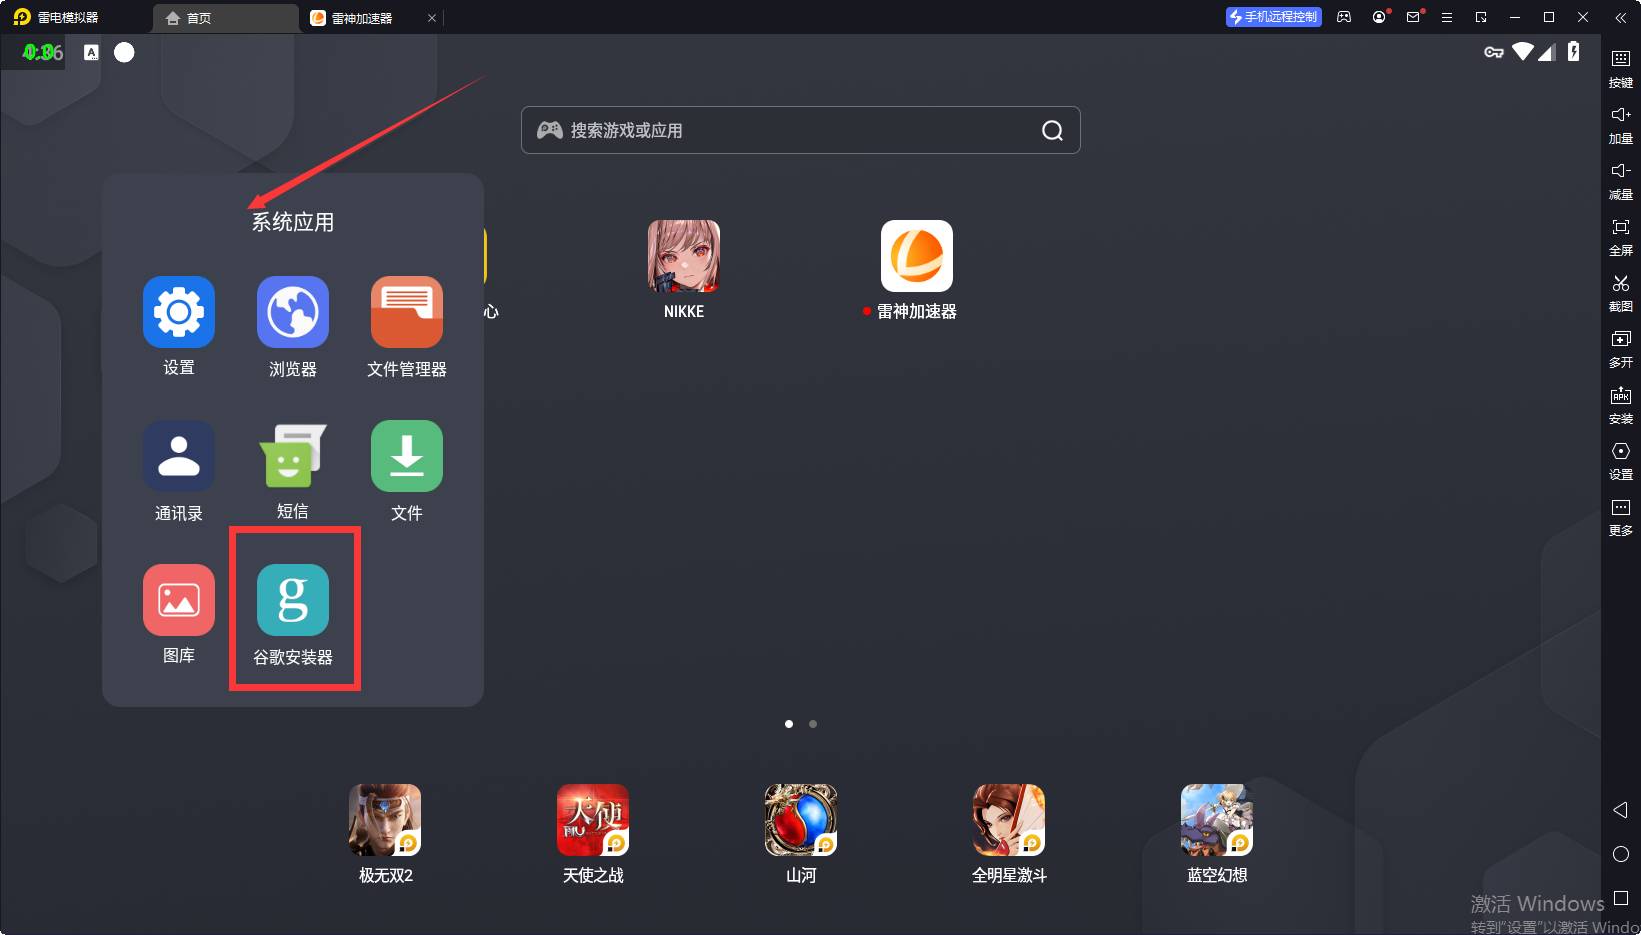This screenshot has height=935, width=1641.
Task: Open the 雷神加速器 app icon on the desktop
Action: click(917, 256)
